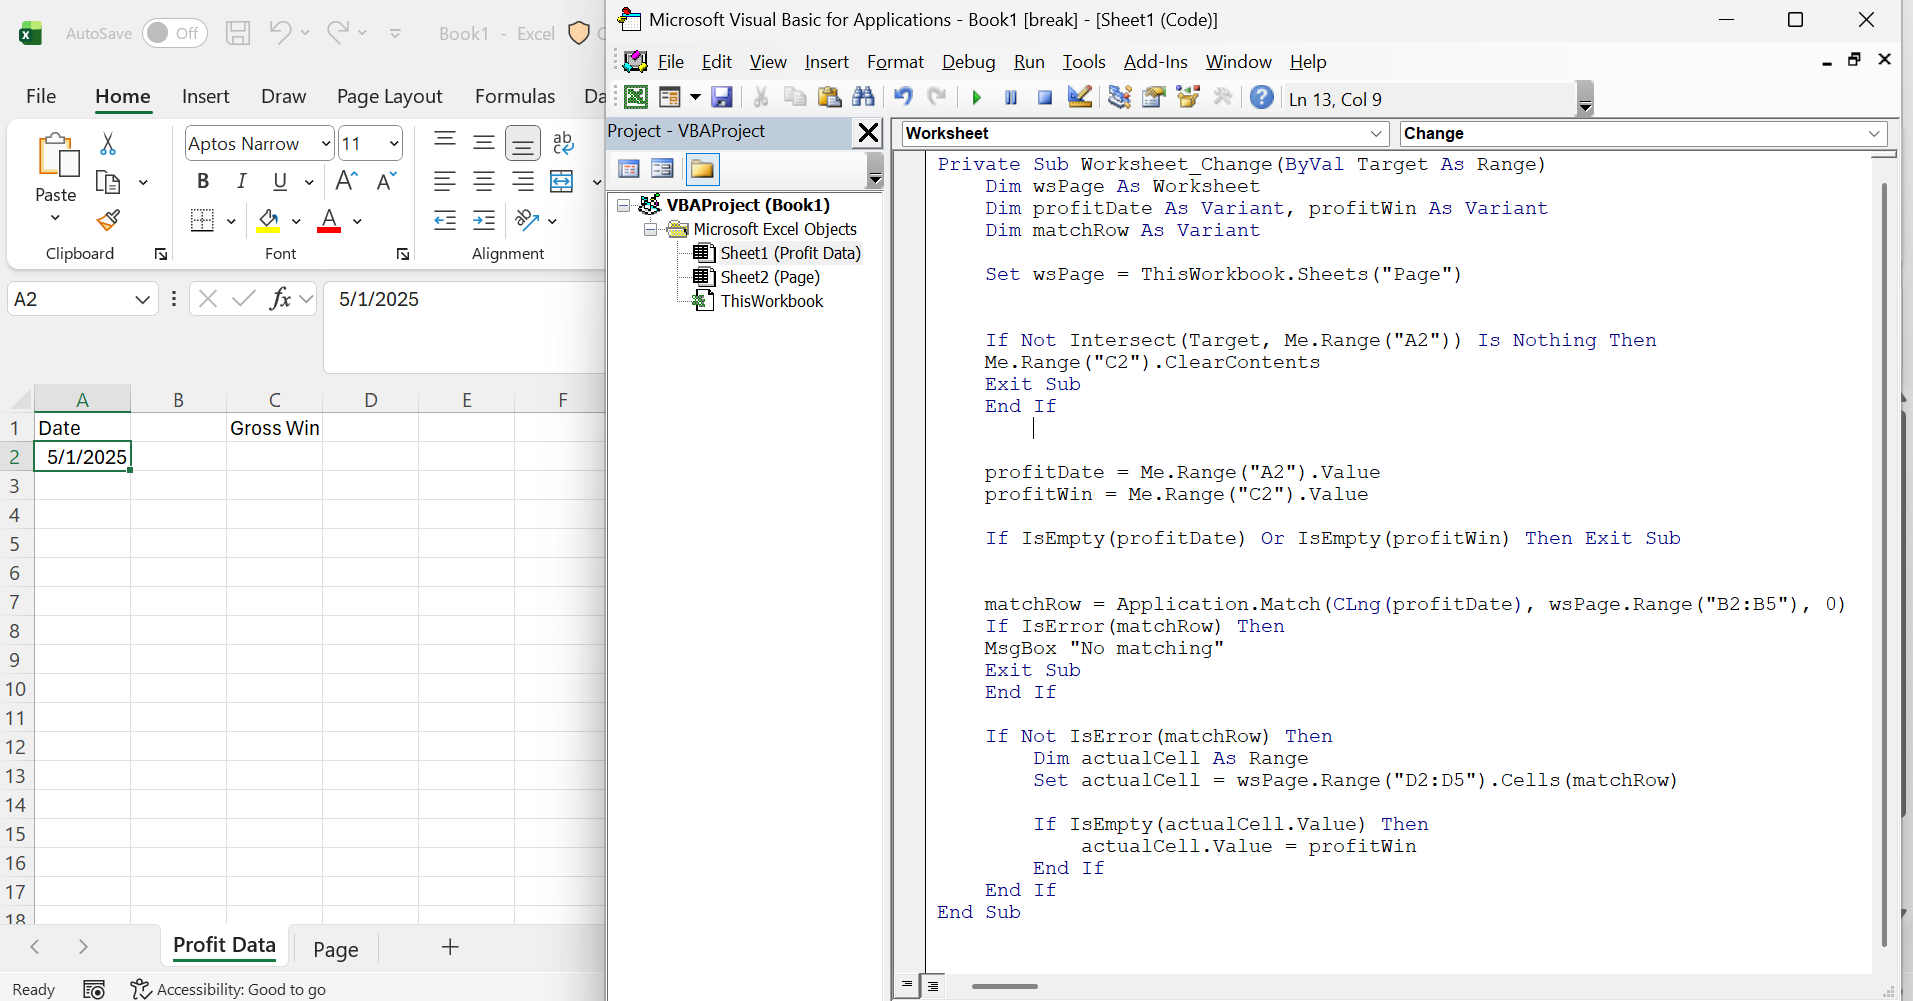Open Clipboard group dialog launcher
This screenshot has width=1913, height=1001.
click(x=161, y=254)
